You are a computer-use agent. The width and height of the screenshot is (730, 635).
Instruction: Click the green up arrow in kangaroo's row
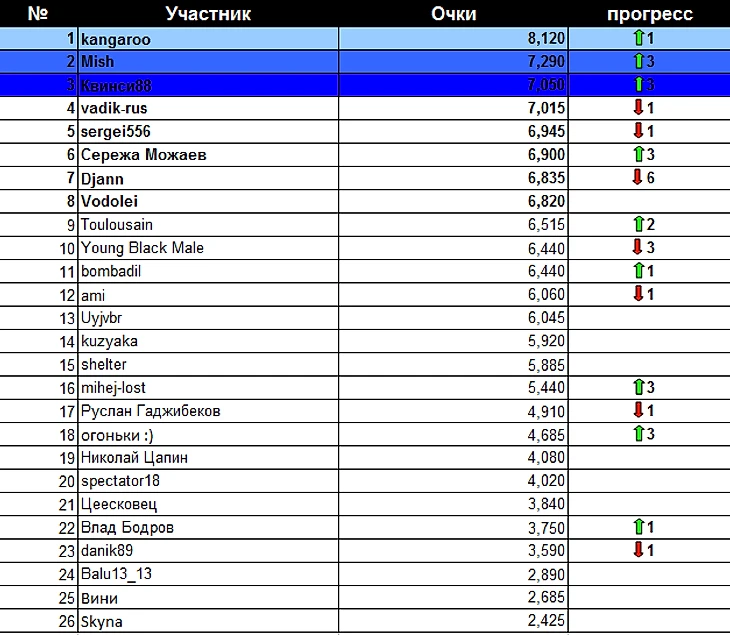(636, 39)
